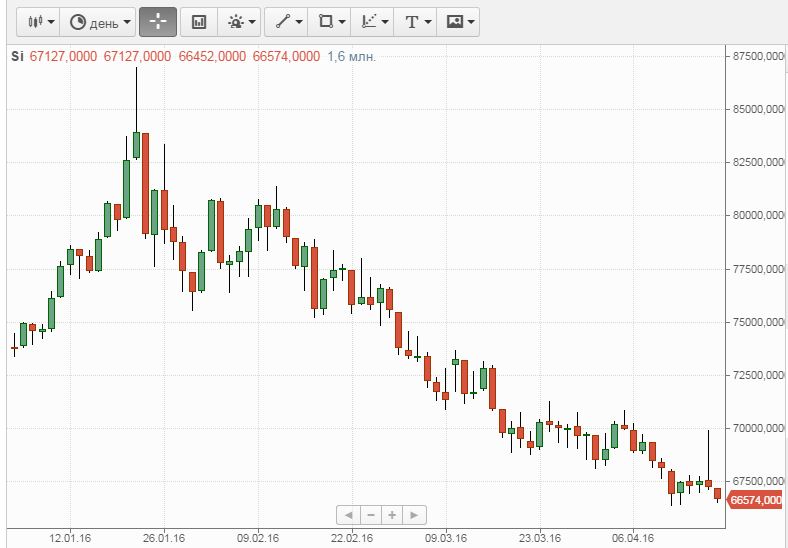Zoom out chart with minus button
Screen dimensions: 788x548
pyautogui.click(x=370, y=515)
